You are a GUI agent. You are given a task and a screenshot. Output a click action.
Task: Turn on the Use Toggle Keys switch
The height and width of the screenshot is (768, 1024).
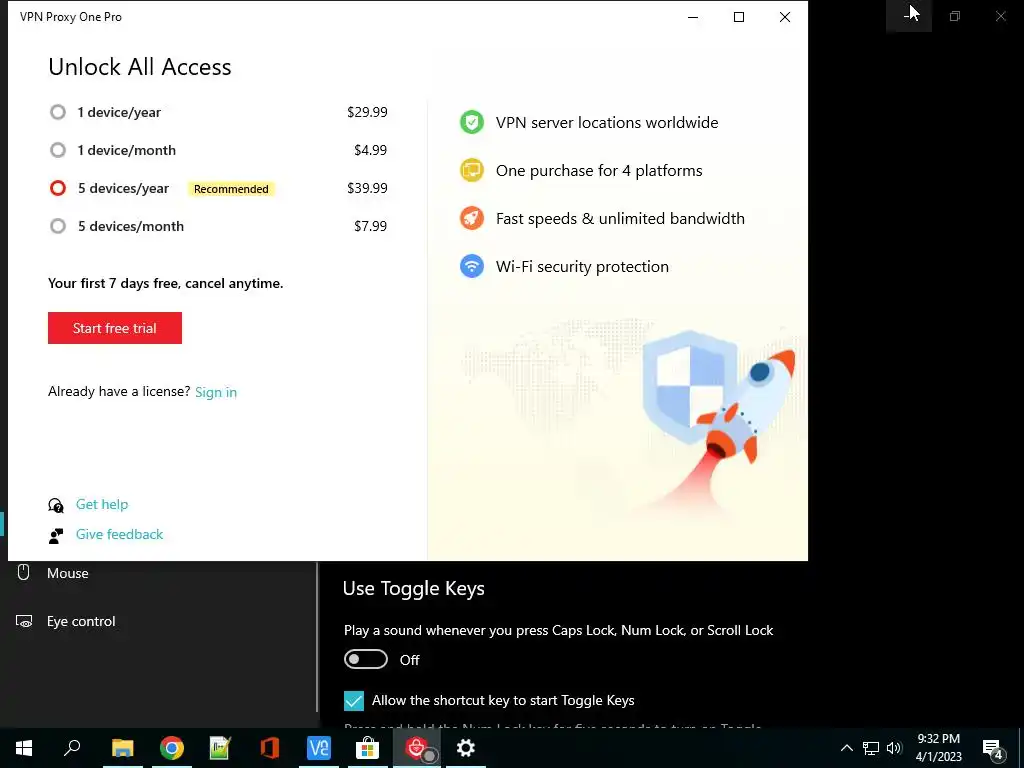point(366,660)
